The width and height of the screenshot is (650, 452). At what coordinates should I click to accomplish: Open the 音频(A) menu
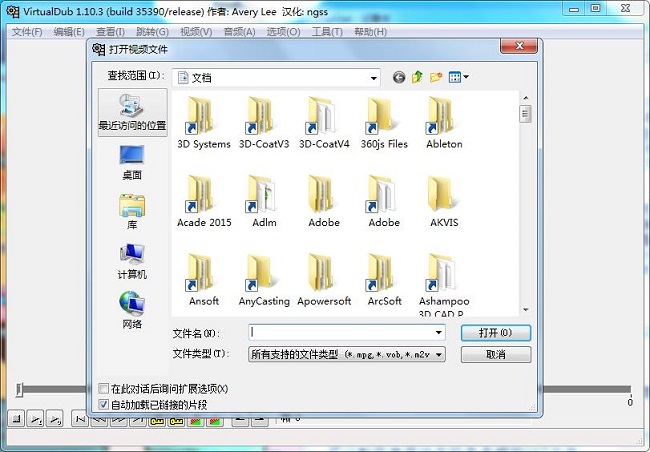239,32
